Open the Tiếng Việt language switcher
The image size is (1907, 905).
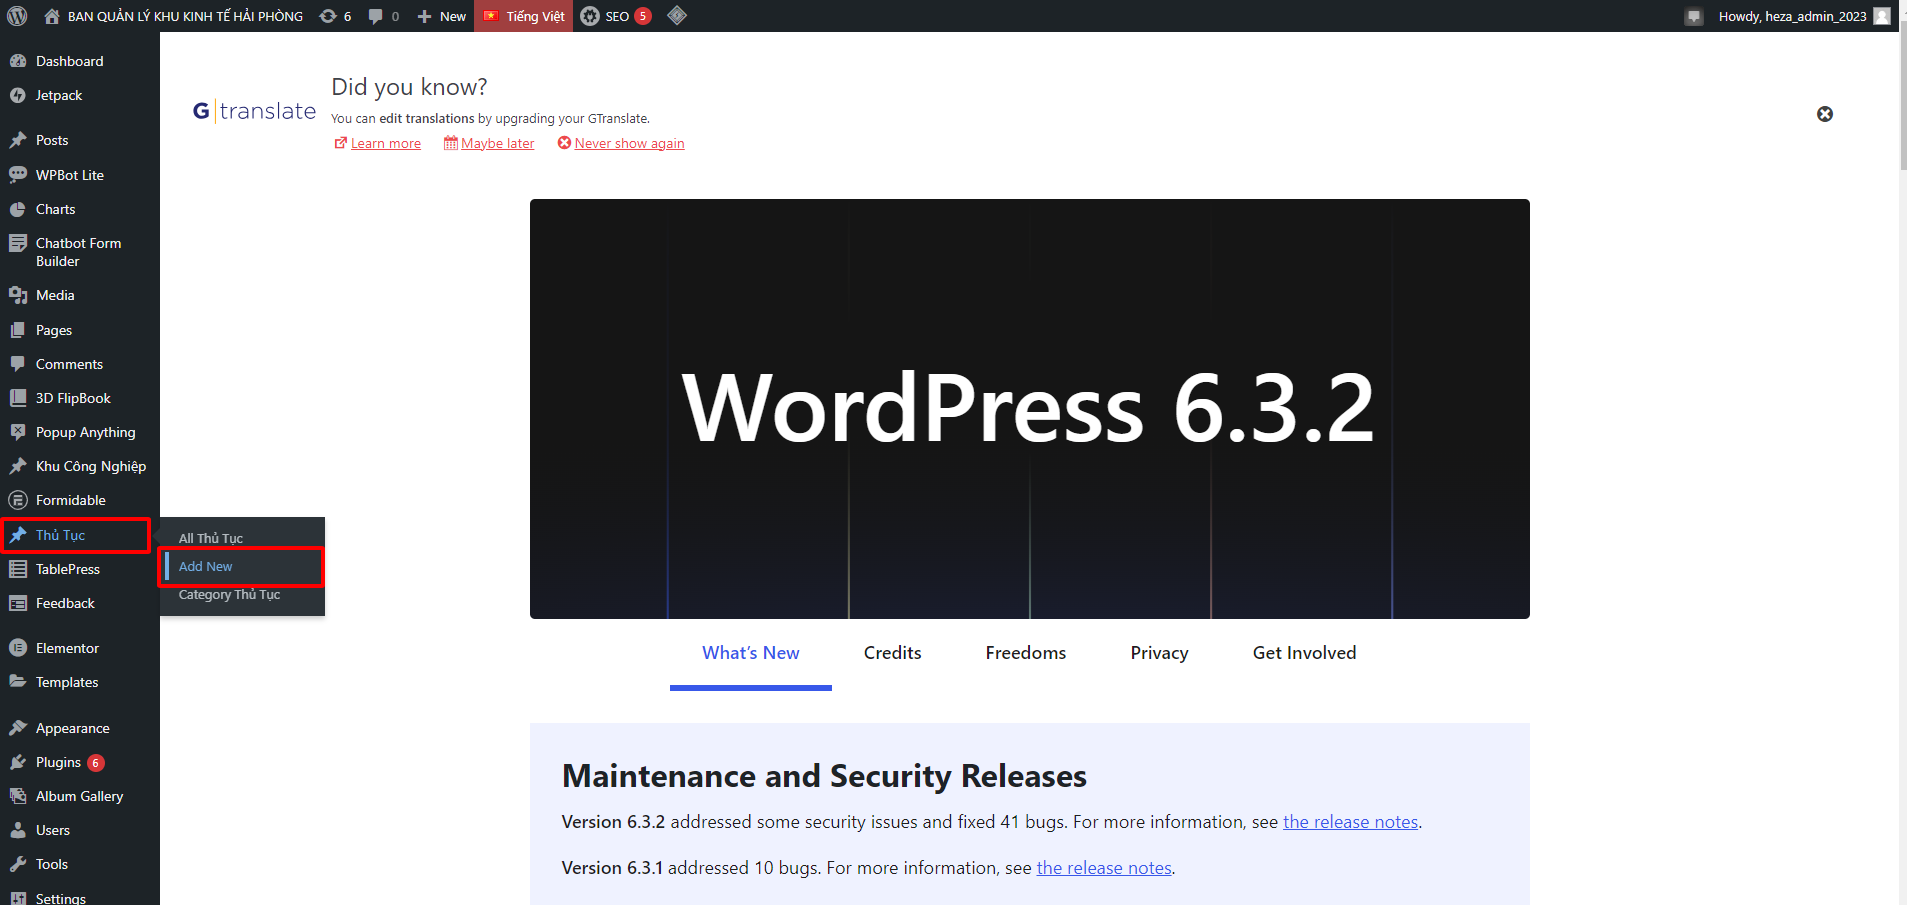click(524, 16)
